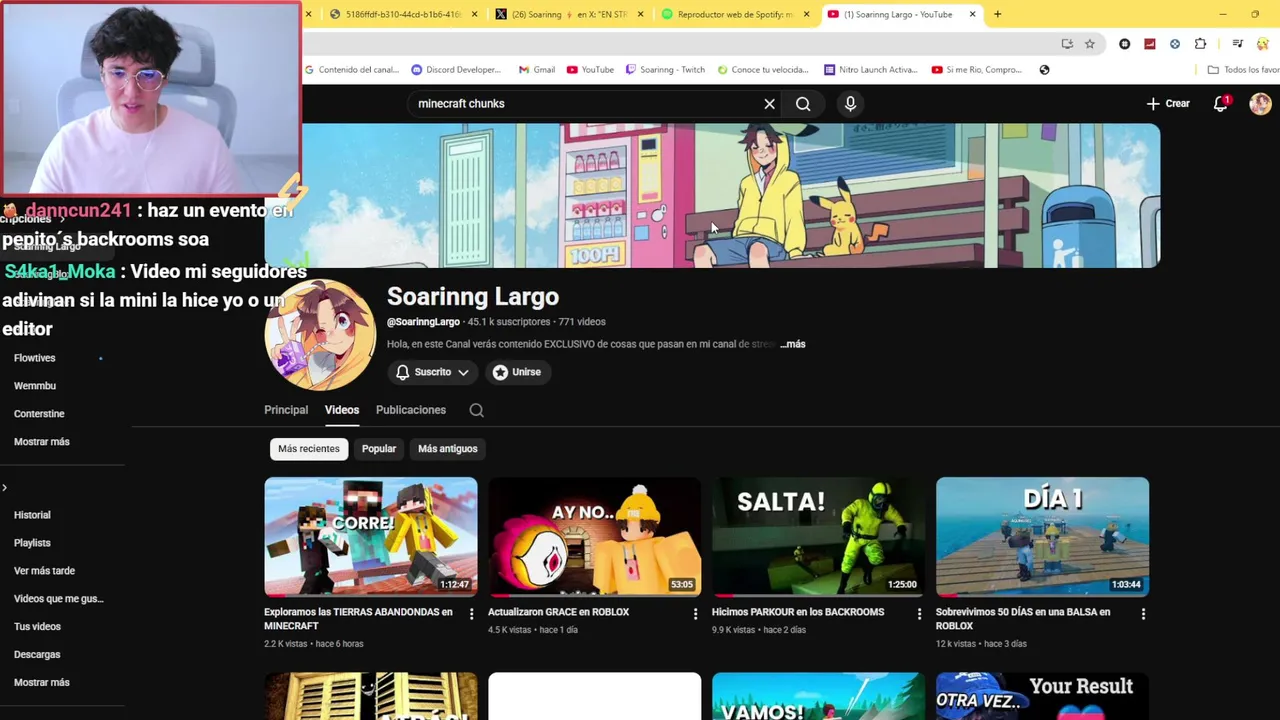Open 'Ver más tarde' in sidebar
Screen dimensions: 1280x720
44,571
